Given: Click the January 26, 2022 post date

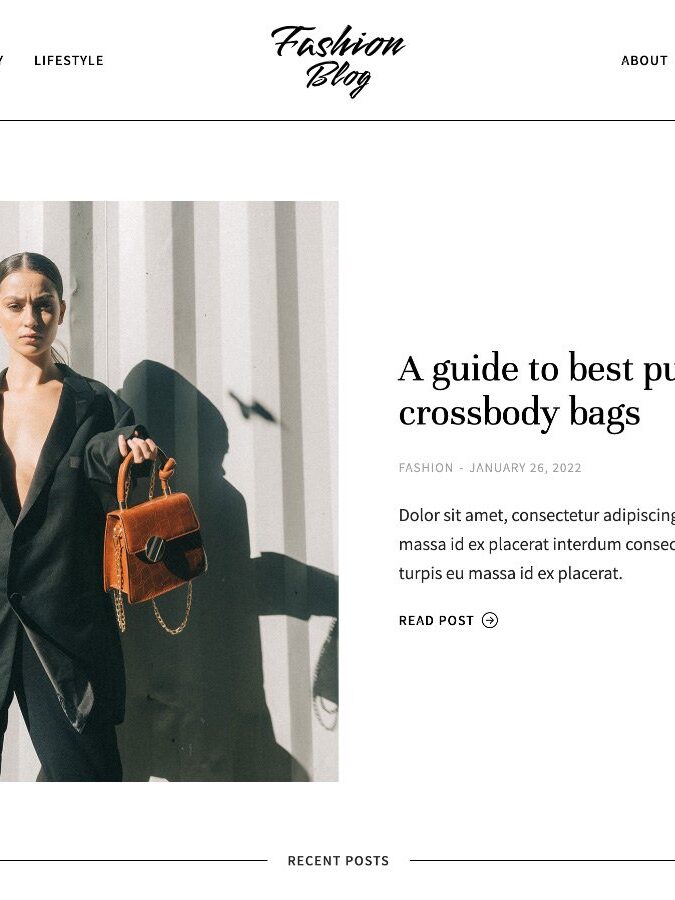Looking at the screenshot, I should point(525,468).
